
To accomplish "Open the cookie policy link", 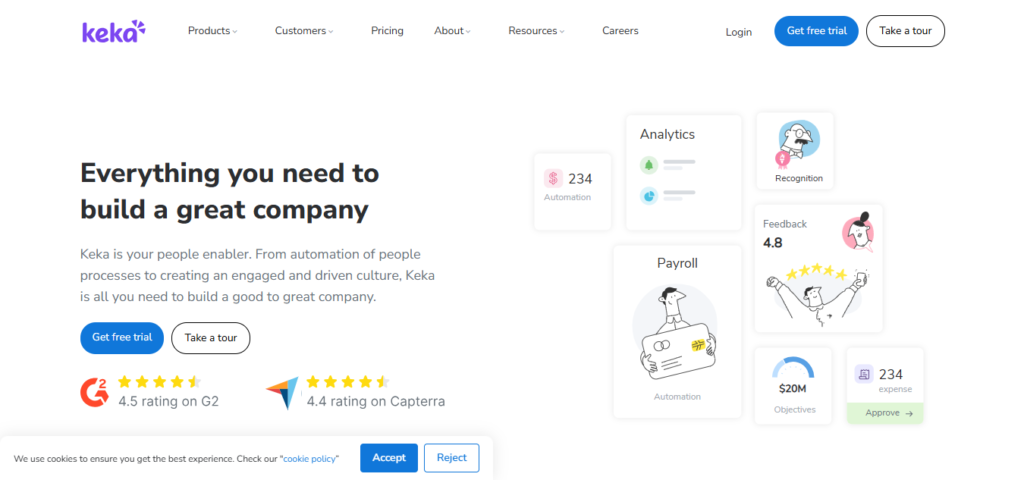I will (x=309, y=459).
